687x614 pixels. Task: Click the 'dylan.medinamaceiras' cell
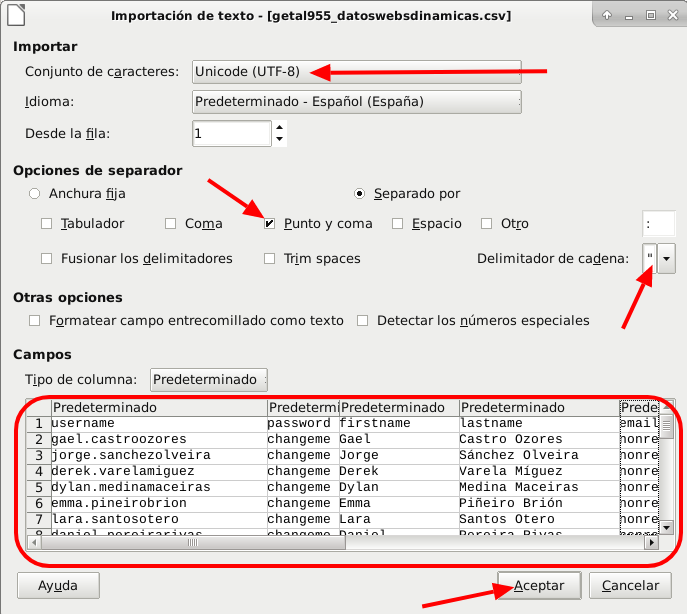pyautogui.click(x=159, y=487)
